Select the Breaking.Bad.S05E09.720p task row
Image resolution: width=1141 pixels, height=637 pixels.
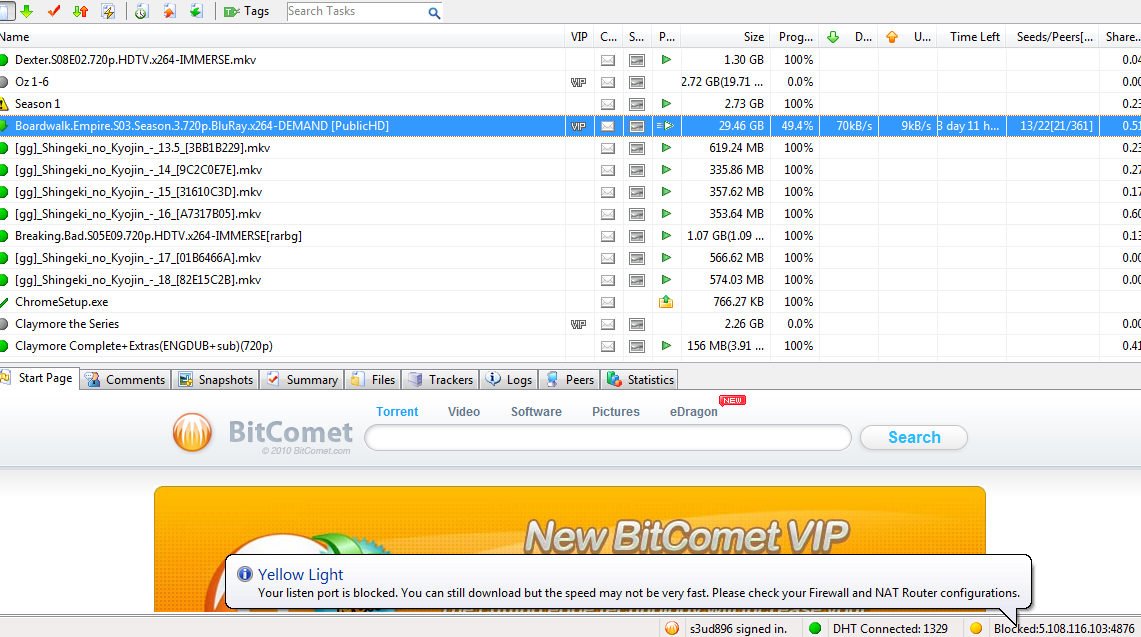[570, 236]
